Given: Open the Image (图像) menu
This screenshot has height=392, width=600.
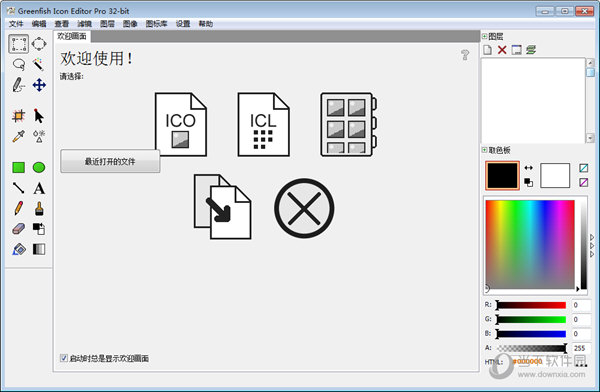Looking at the screenshot, I should point(130,24).
